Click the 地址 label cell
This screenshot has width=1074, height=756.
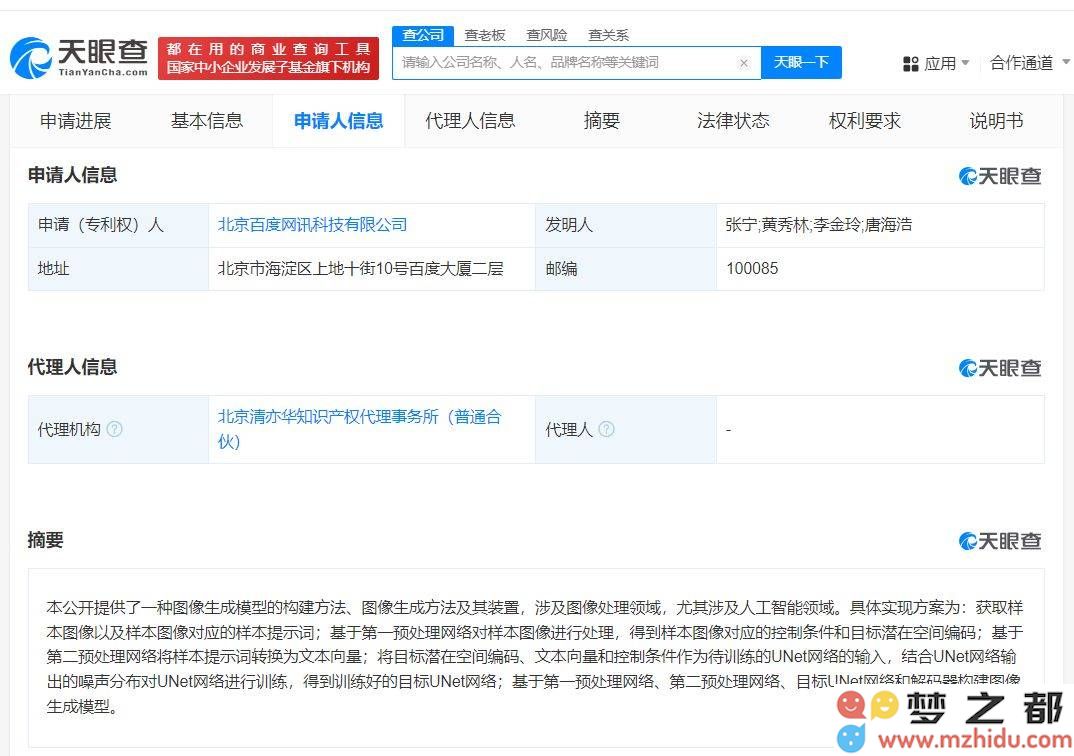(118, 269)
